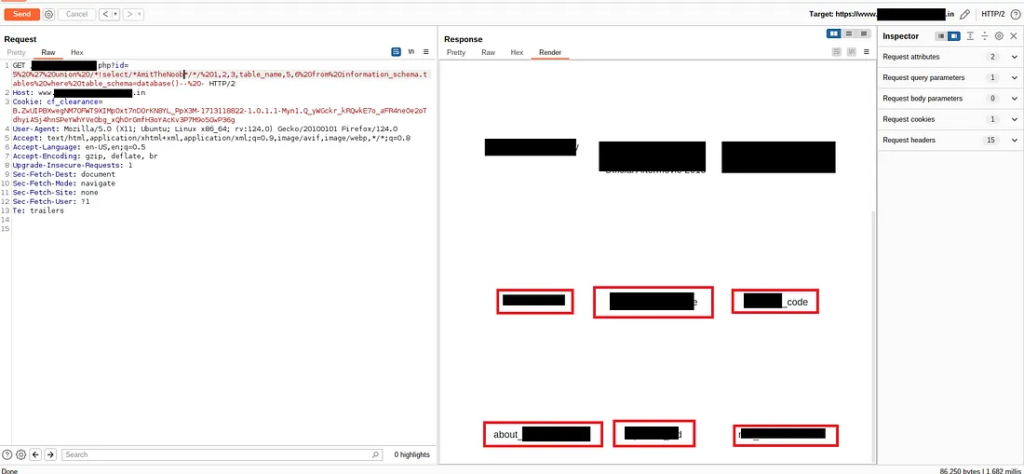Toggle Request pane word-wrap icon
The height and width of the screenshot is (474, 1024).
pos(396,52)
